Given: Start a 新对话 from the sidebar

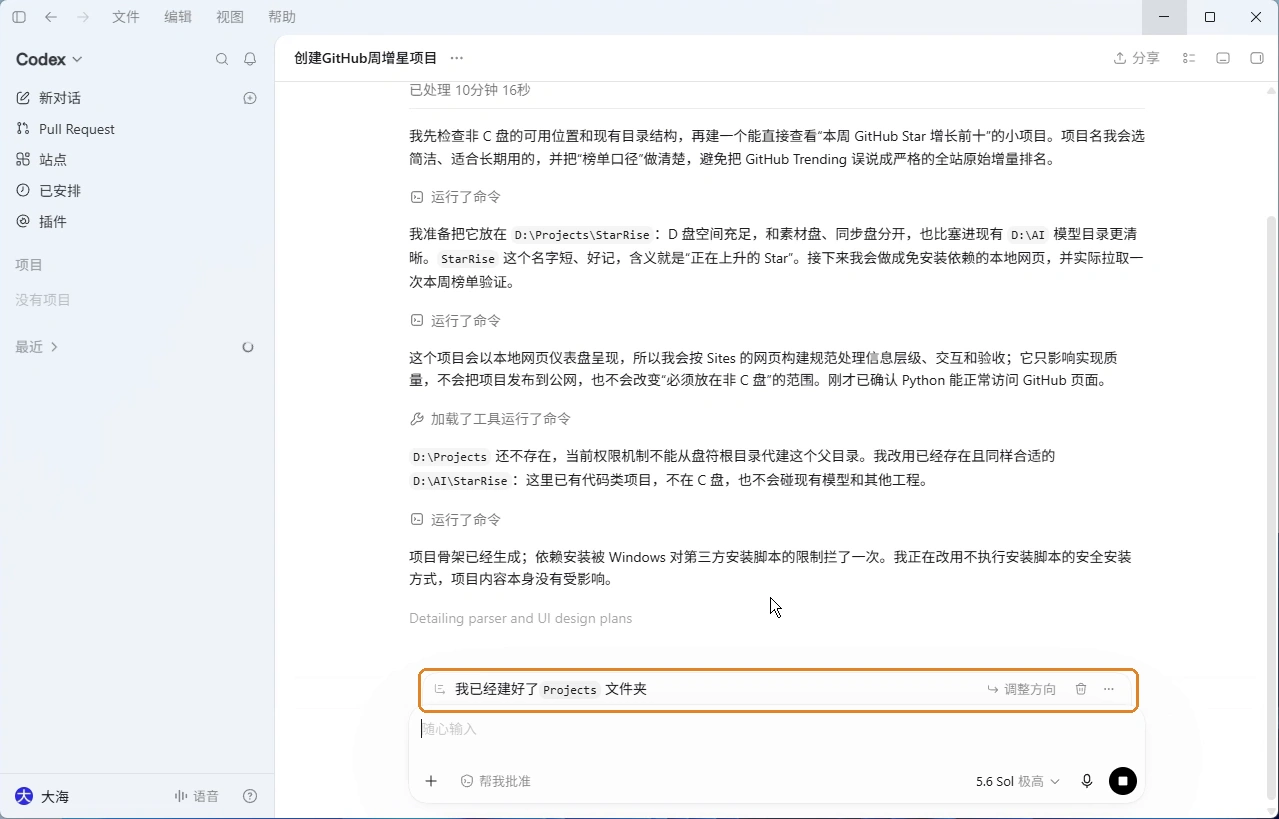Looking at the screenshot, I should (x=60, y=98).
